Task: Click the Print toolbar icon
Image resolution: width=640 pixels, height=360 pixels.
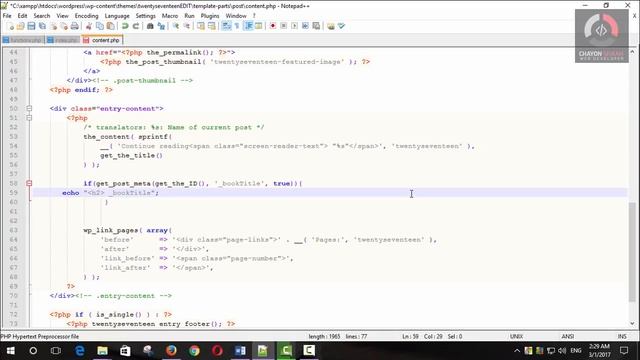Action: (74, 26)
